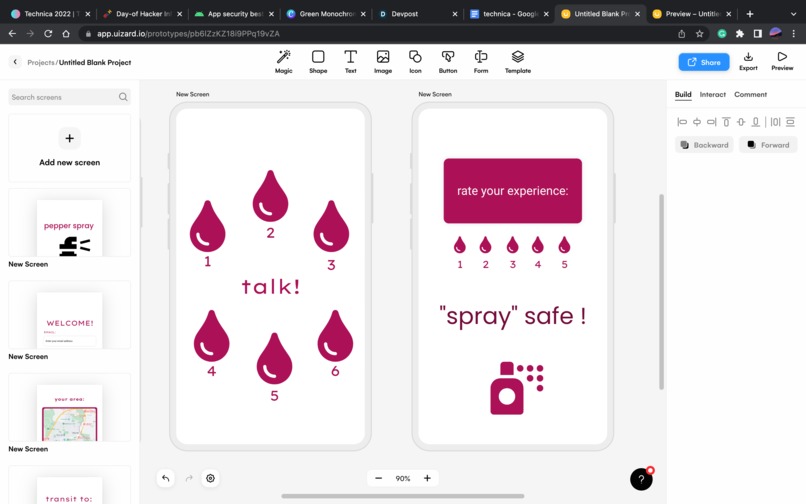806x504 pixels.
Task: Send element Backward
Action: point(704,145)
